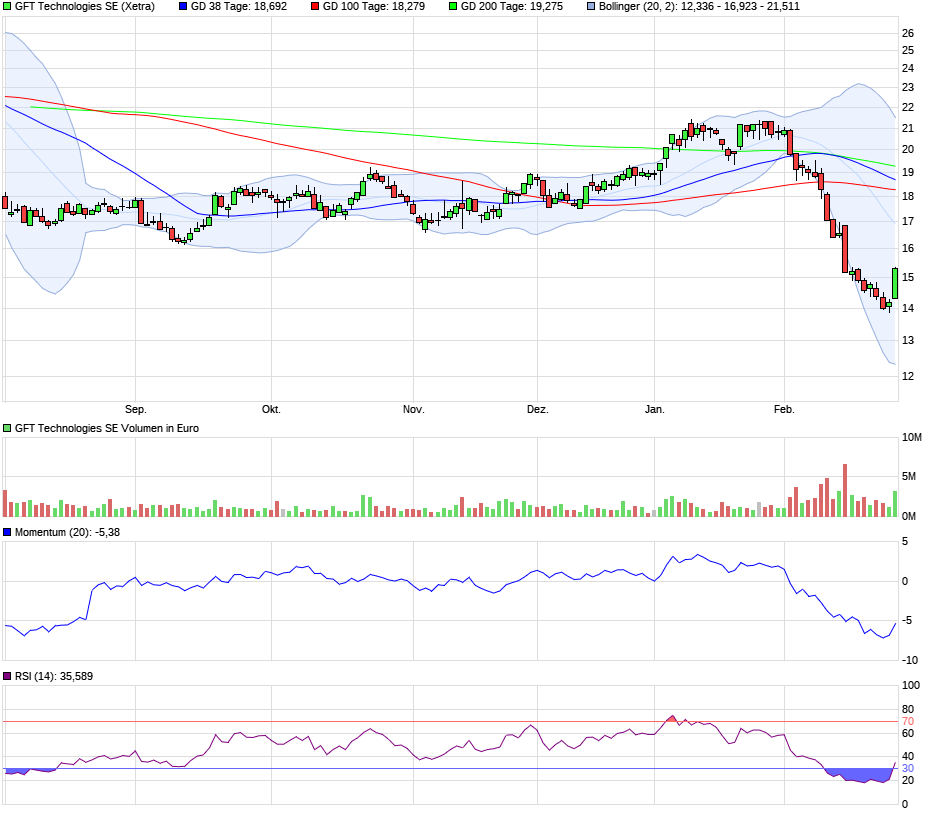The image size is (940, 814).
Task: Click the last green candlestick on price chart
Action: tap(895, 283)
